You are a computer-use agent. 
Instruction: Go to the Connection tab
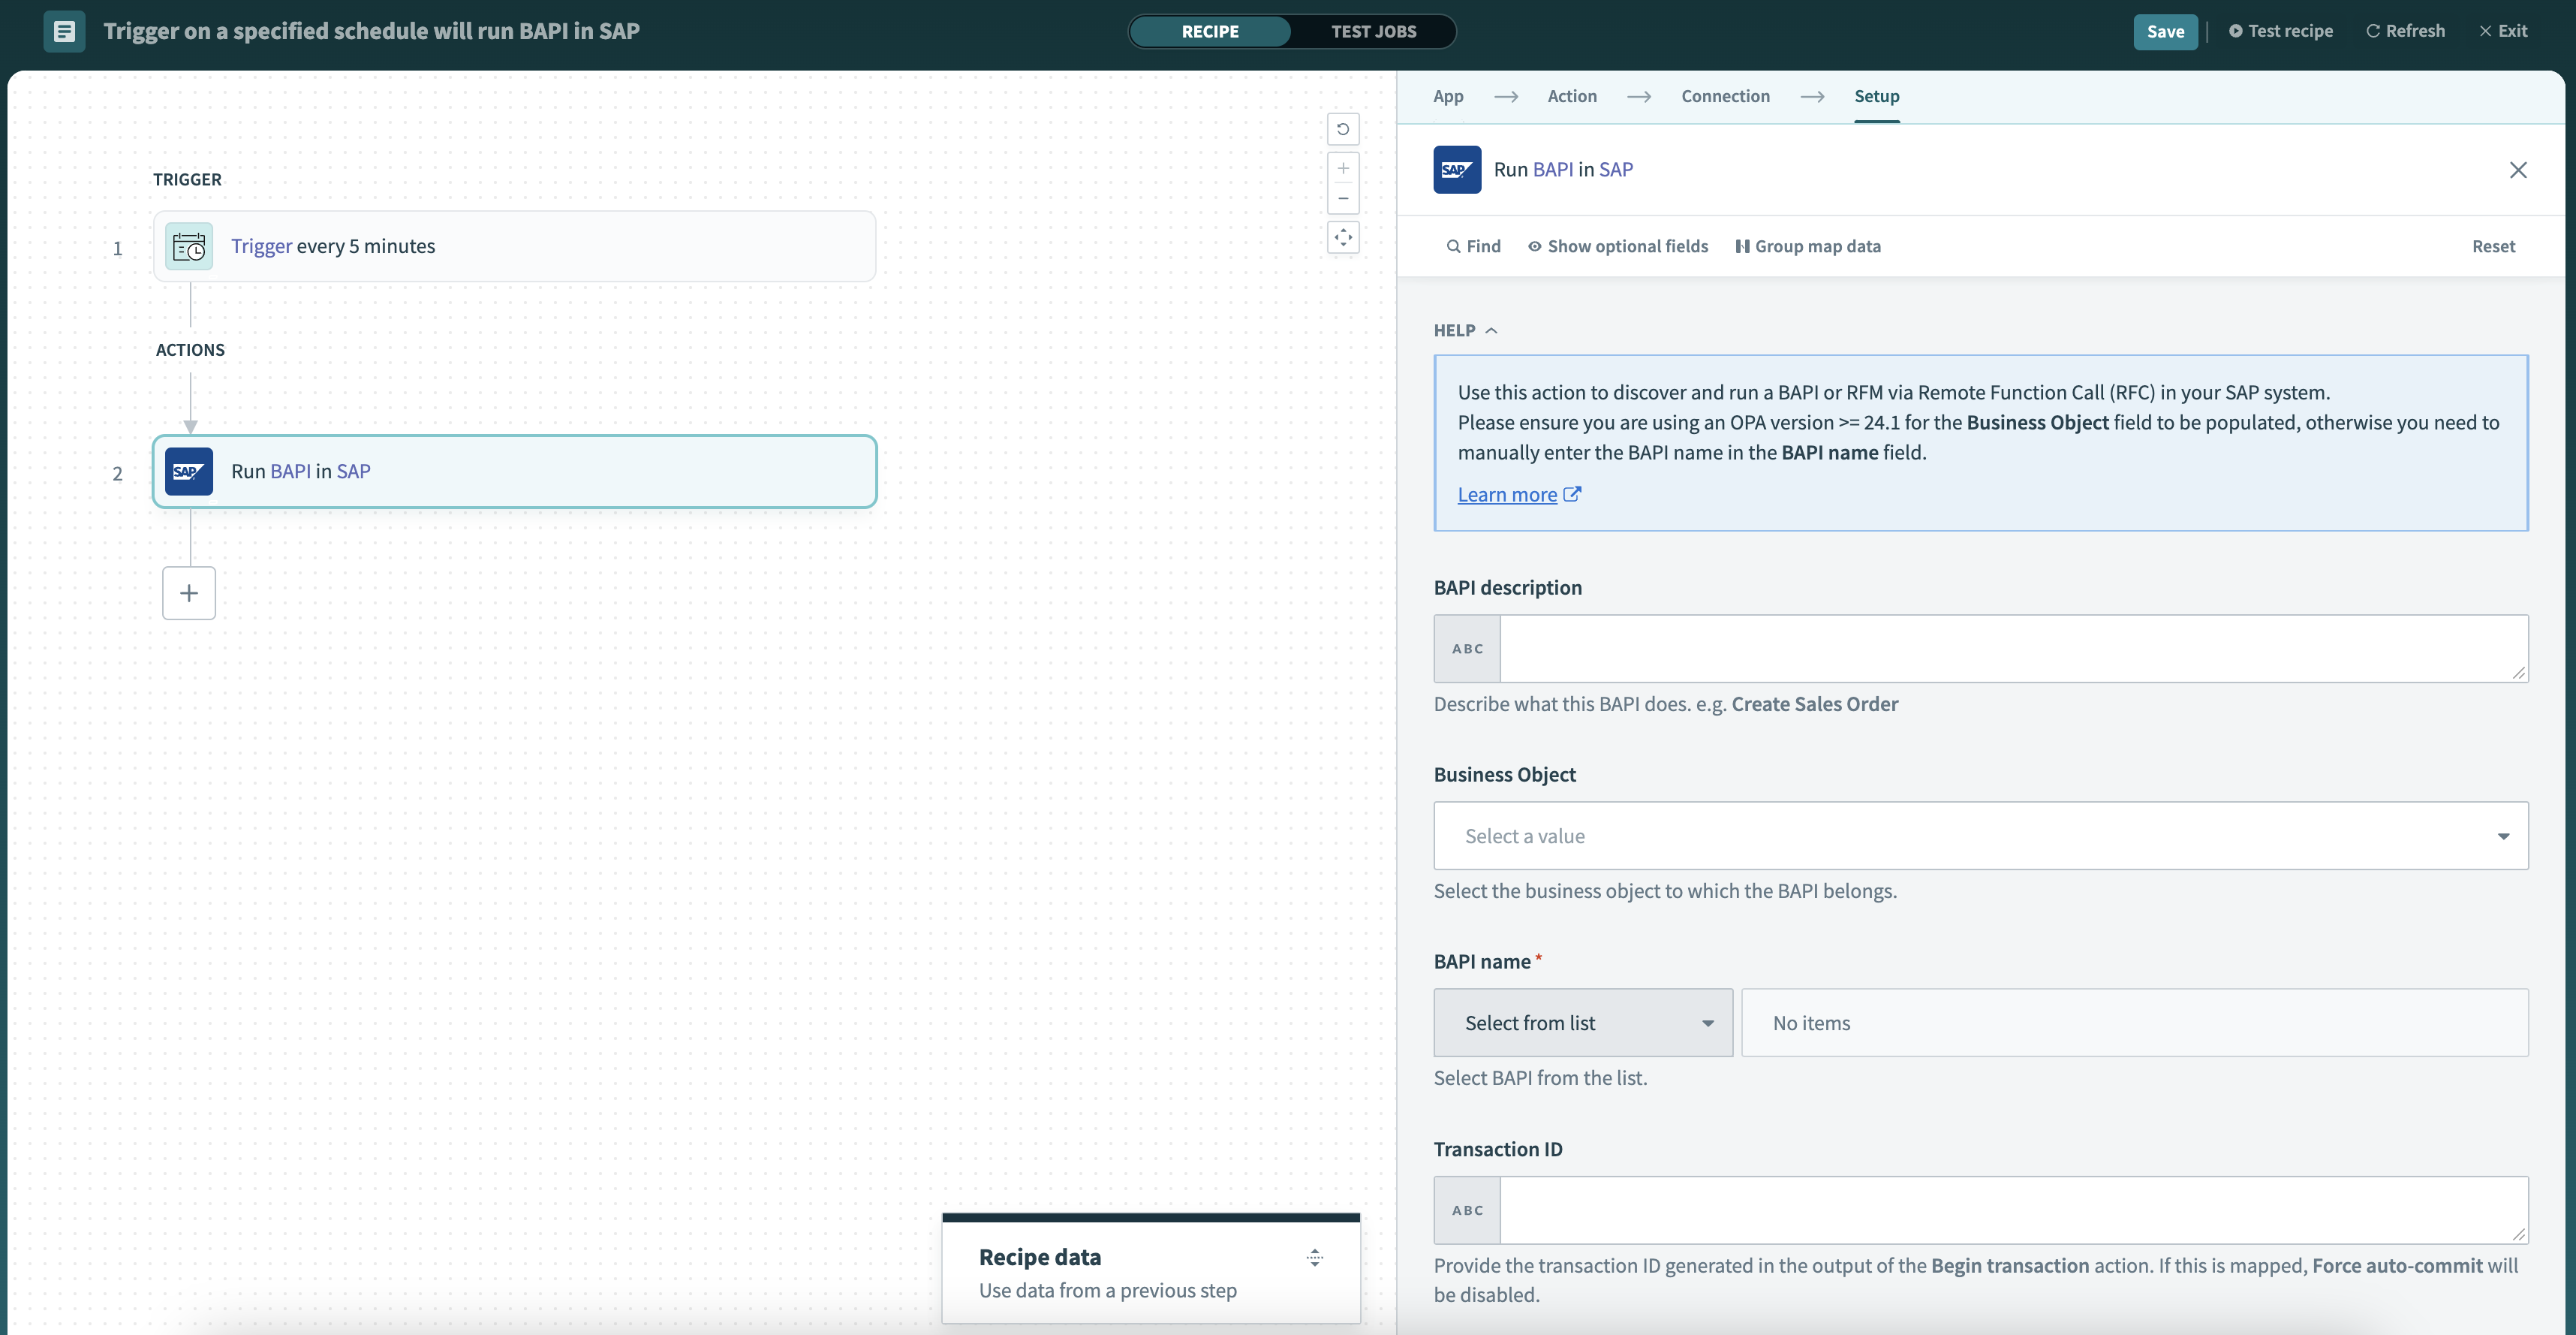pos(1725,96)
